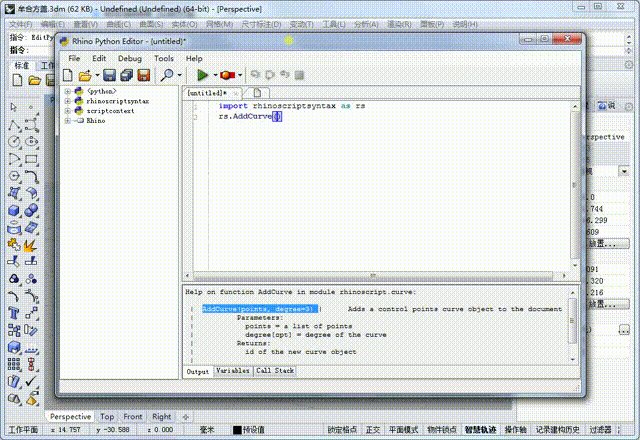The height and width of the screenshot is (440, 640).
Task: Open dropdown in Rhino right properties panel
Action: pyautogui.click(x=624, y=171)
